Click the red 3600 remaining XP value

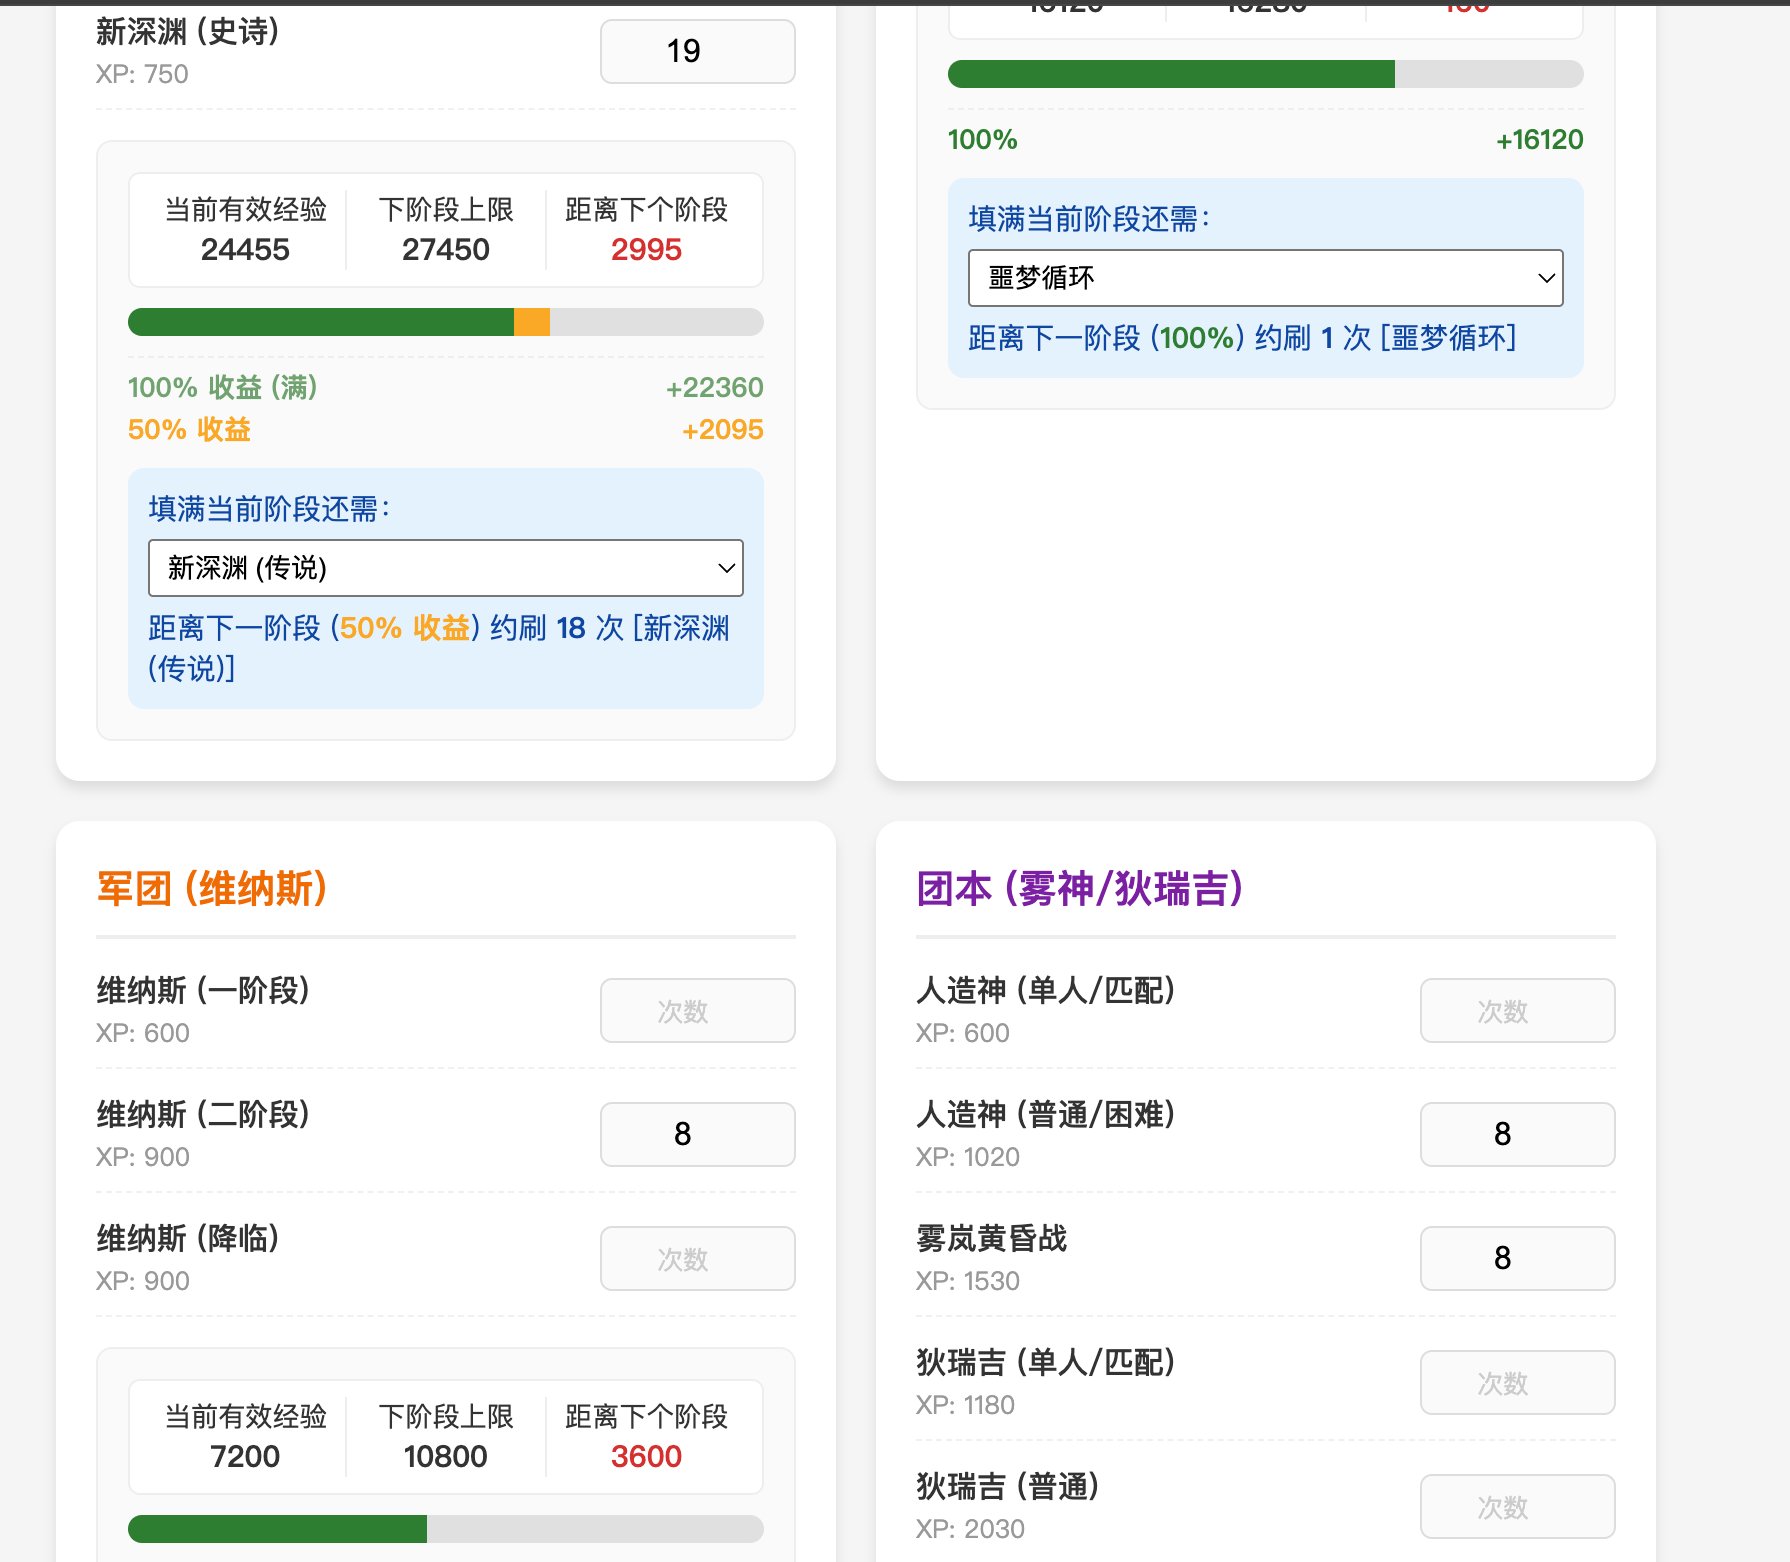pyautogui.click(x=646, y=1456)
